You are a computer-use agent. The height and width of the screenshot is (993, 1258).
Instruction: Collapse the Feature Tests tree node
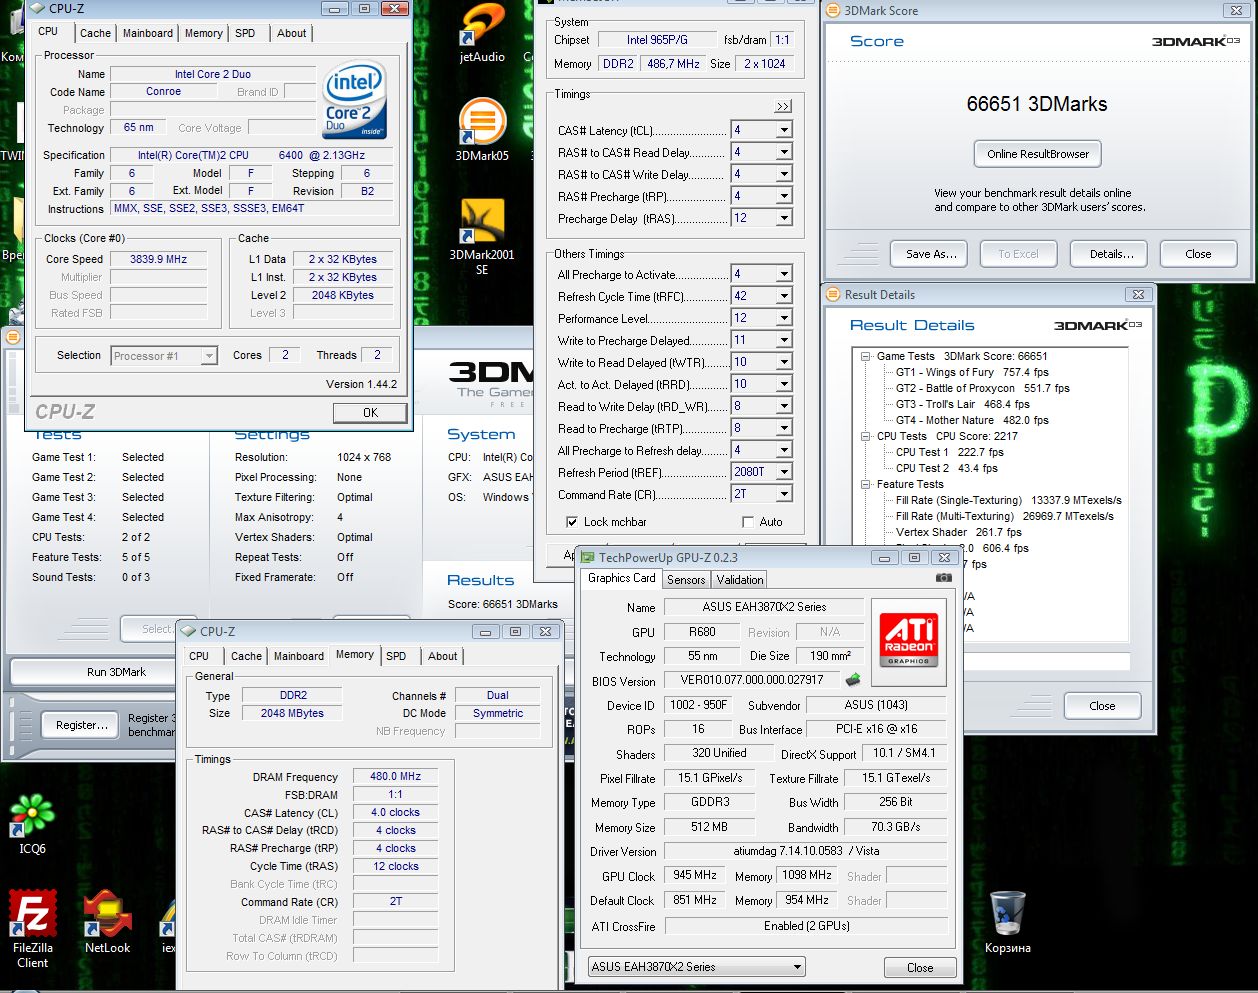click(866, 484)
